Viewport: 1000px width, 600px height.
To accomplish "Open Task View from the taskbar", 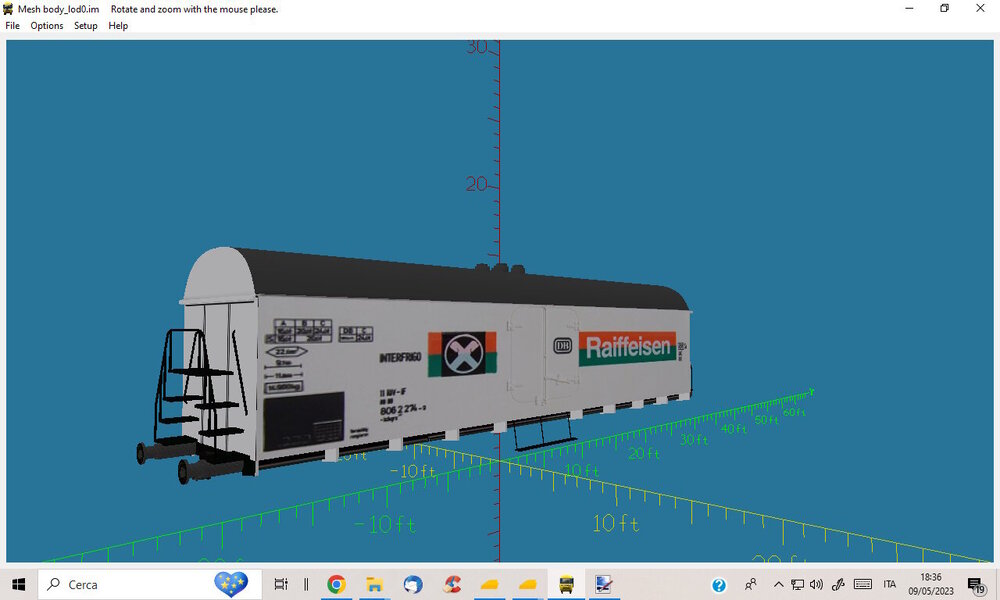I will 281,584.
